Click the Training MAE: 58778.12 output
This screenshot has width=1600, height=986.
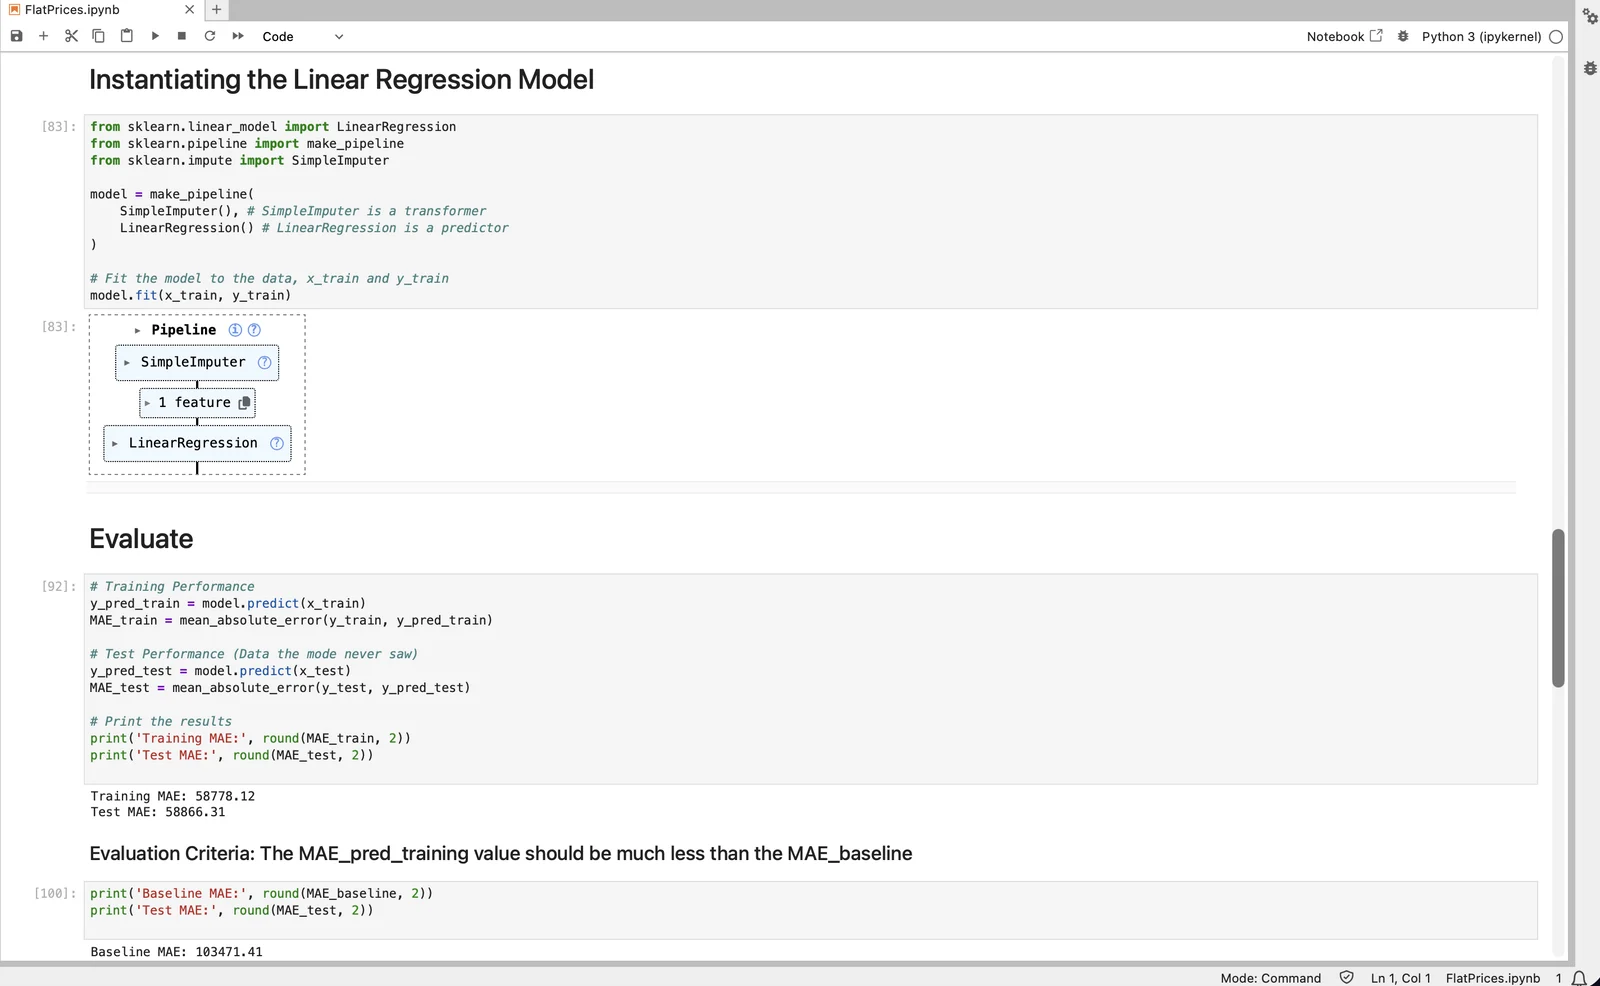(173, 797)
